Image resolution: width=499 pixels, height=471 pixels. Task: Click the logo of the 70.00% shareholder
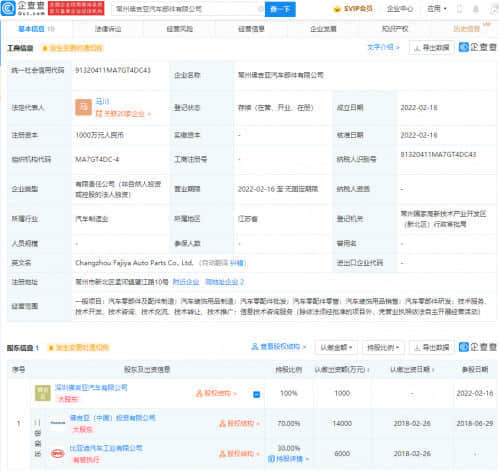point(58,423)
